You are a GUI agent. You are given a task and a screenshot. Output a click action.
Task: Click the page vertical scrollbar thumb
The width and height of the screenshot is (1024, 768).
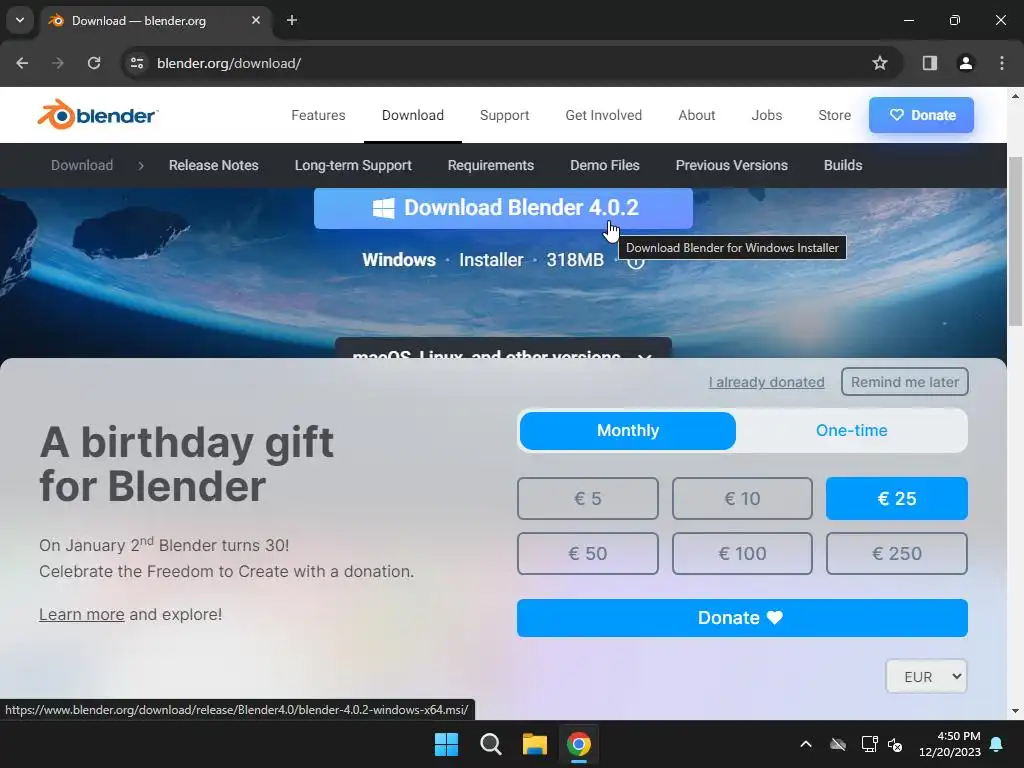pyautogui.click(x=1016, y=242)
